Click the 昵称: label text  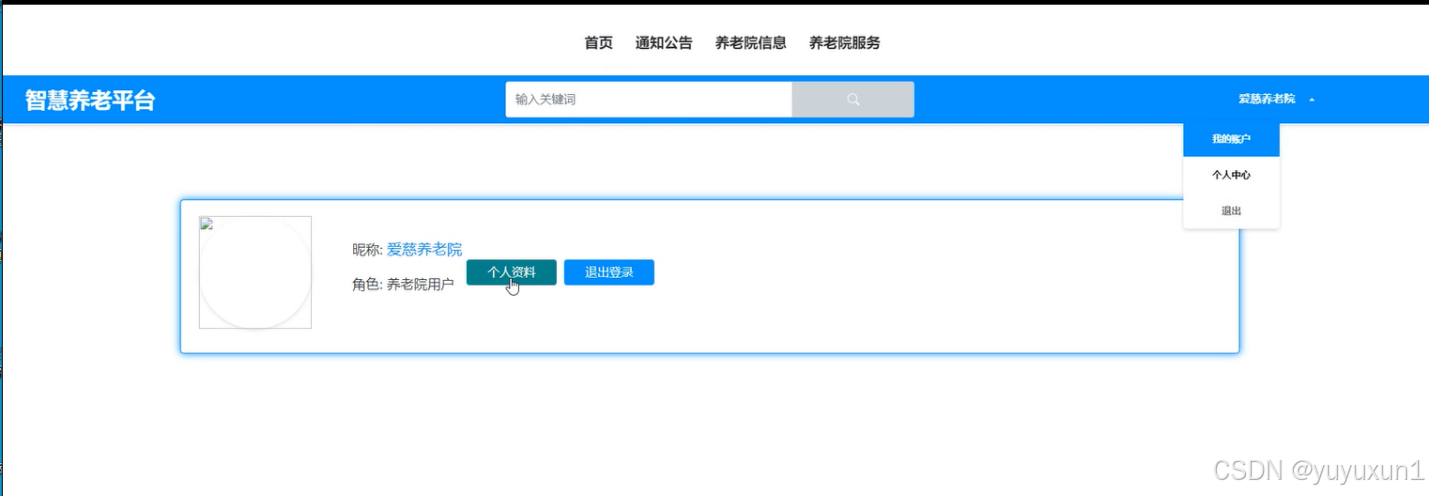tap(367, 249)
